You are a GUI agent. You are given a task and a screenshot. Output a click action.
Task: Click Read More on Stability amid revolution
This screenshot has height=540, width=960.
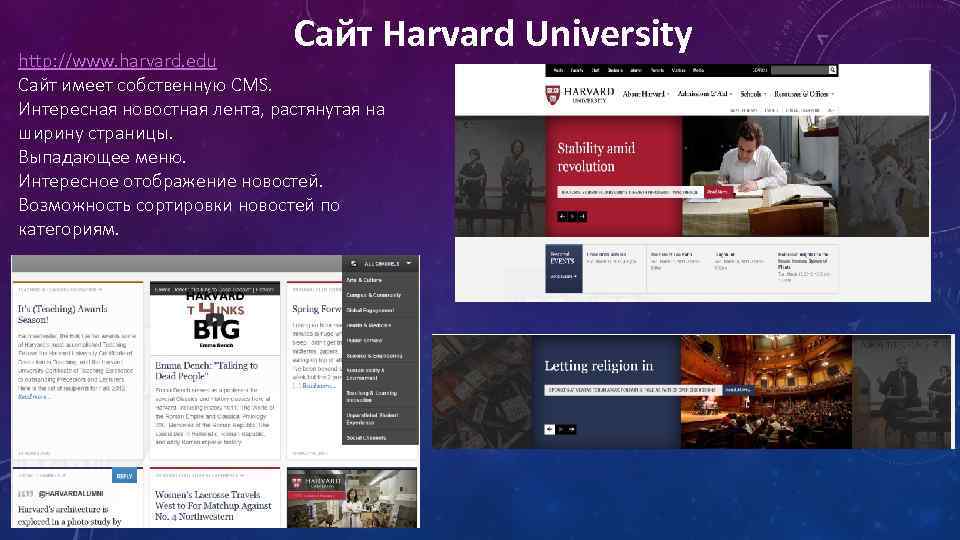tap(718, 192)
